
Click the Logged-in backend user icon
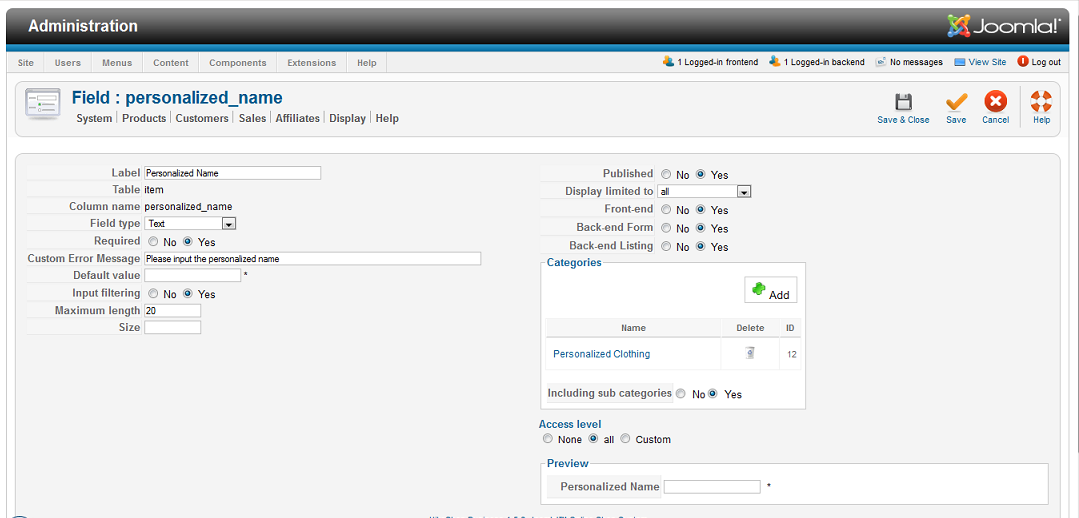pyautogui.click(x=775, y=61)
